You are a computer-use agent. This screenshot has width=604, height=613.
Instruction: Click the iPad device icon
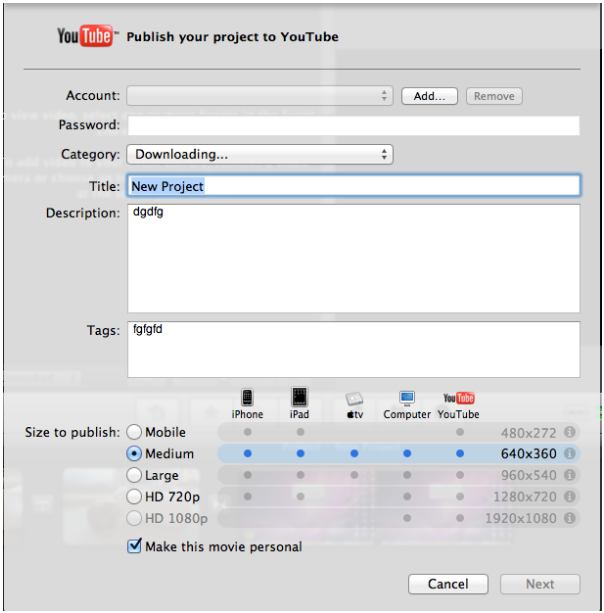(x=299, y=397)
